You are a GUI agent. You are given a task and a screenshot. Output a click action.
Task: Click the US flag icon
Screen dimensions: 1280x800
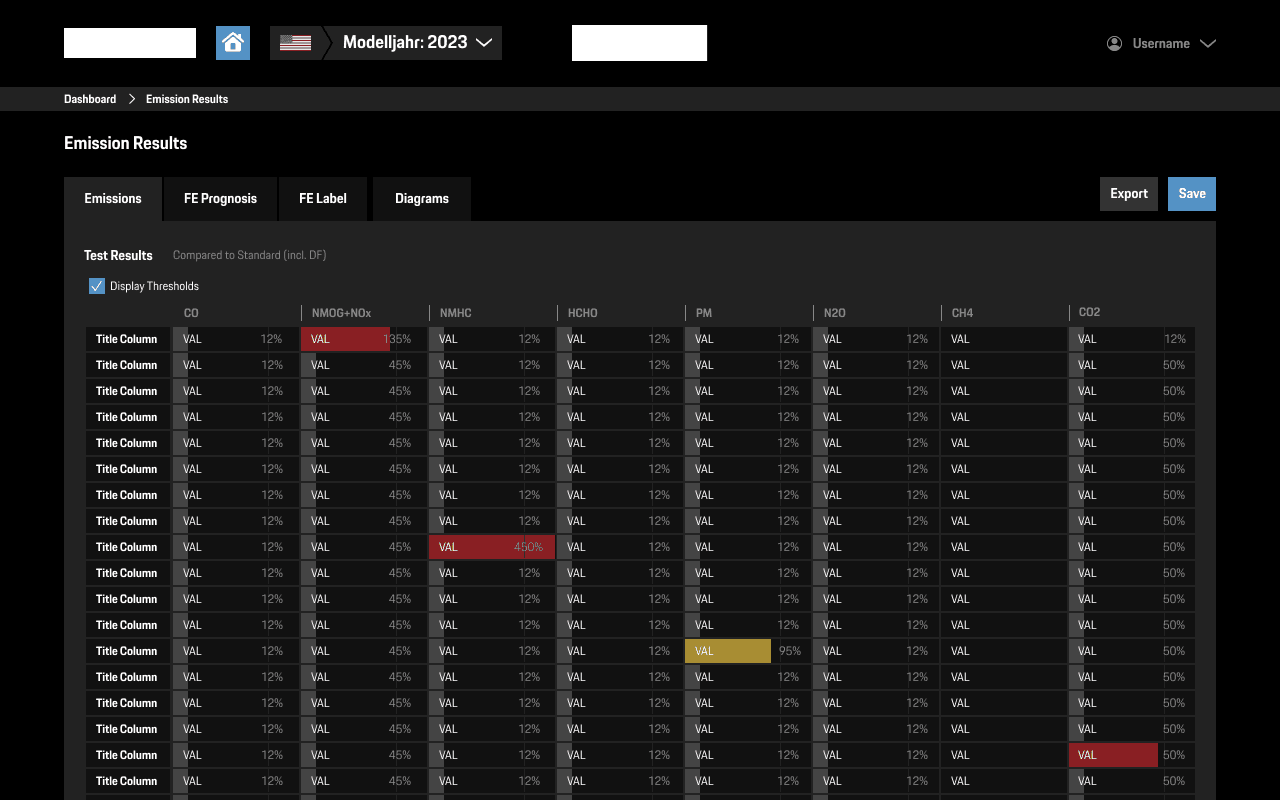click(x=295, y=42)
